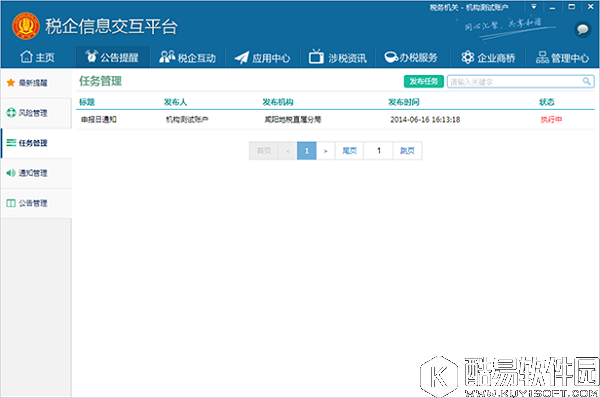600x398 pixels.
Task: Go to 主页 home tab
Action: click(38, 57)
